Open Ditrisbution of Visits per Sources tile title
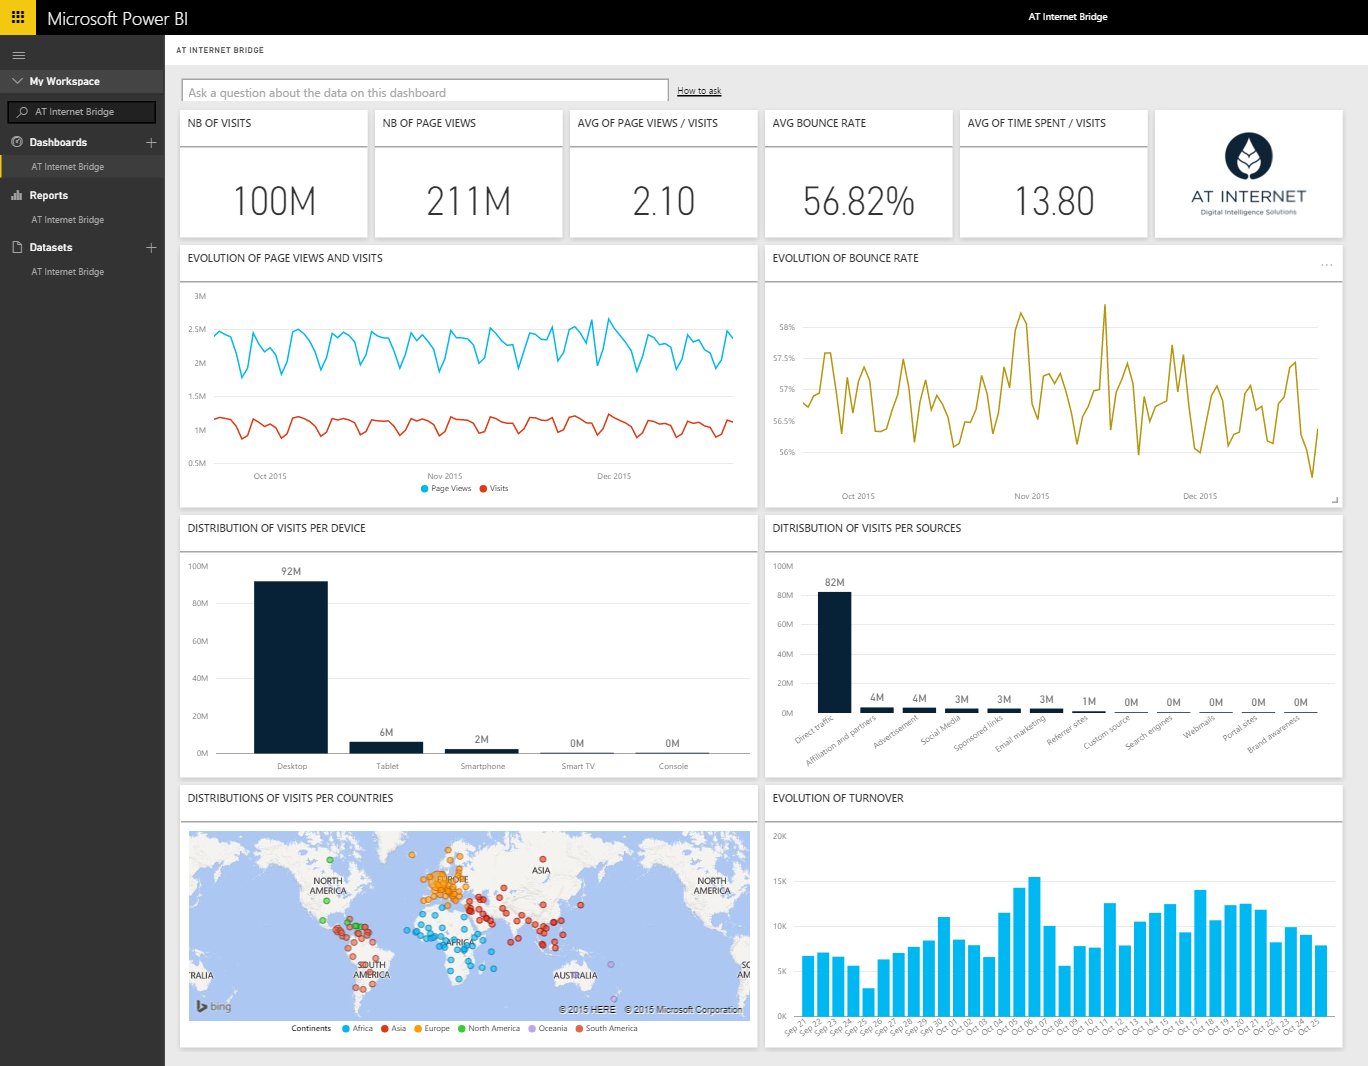1368x1066 pixels. coord(867,528)
